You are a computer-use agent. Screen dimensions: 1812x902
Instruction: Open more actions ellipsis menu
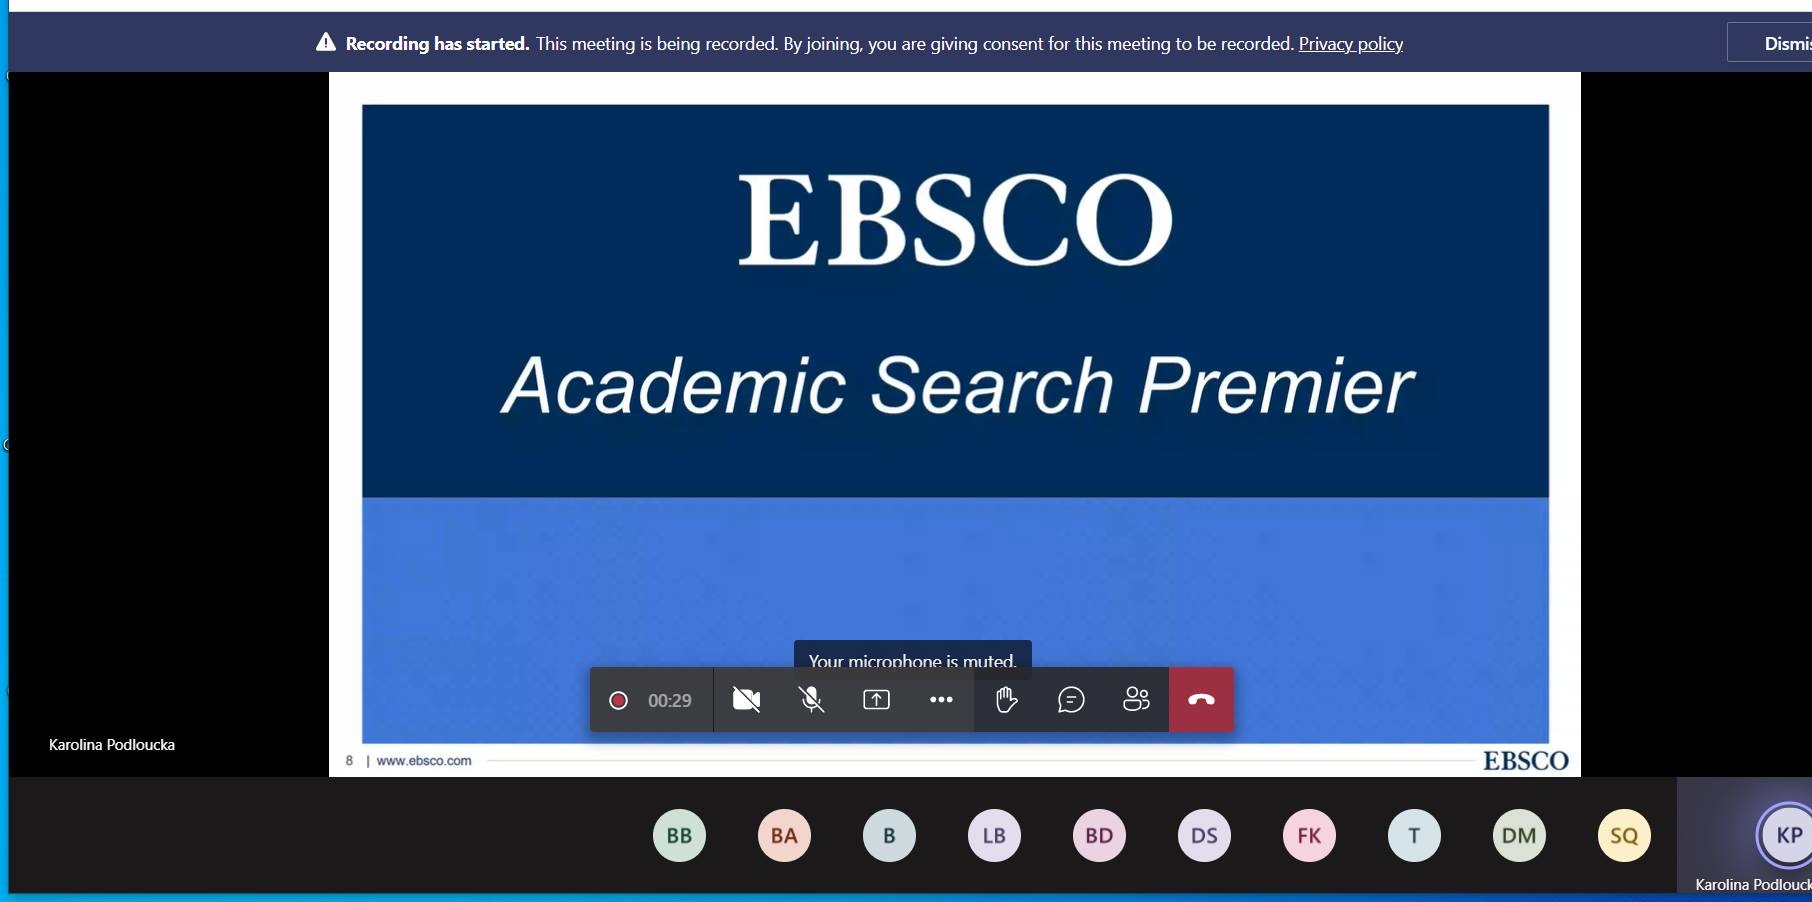941,700
